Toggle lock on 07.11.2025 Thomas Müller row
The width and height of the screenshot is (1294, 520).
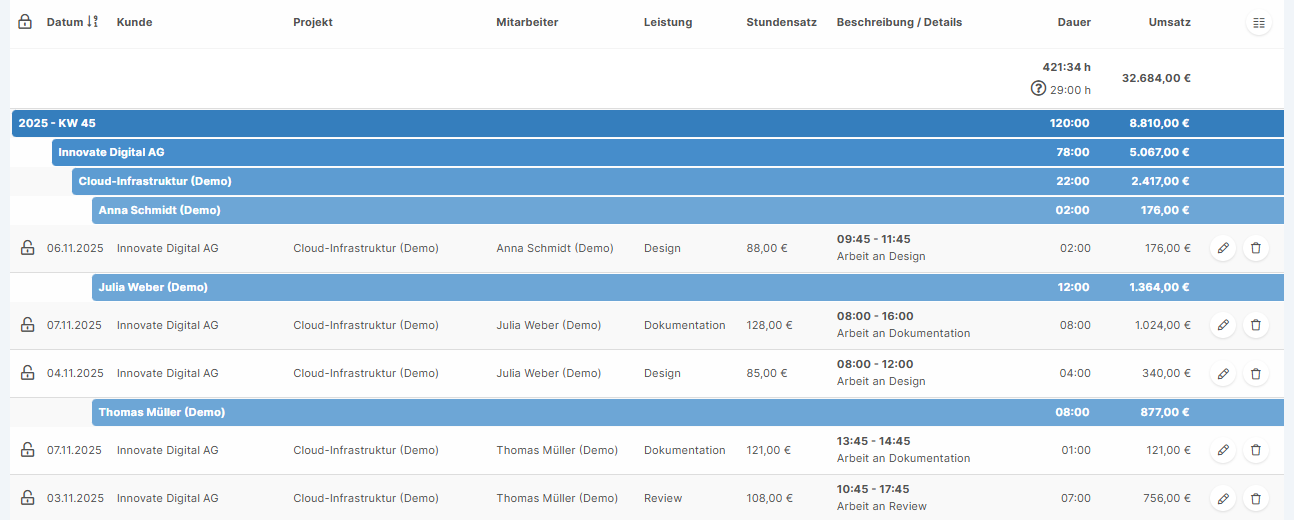pos(28,450)
